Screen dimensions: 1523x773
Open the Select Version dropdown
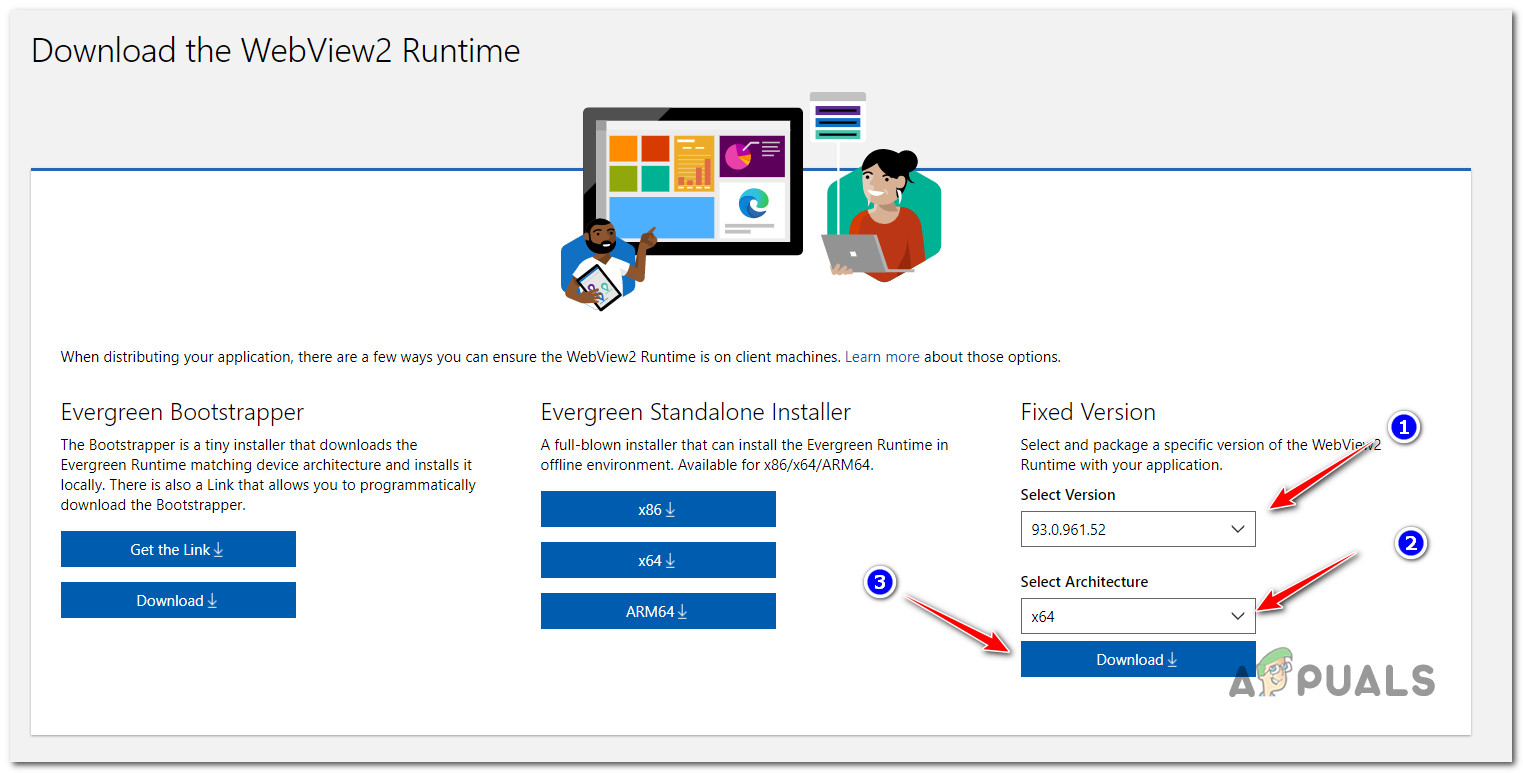pyautogui.click(x=1138, y=529)
